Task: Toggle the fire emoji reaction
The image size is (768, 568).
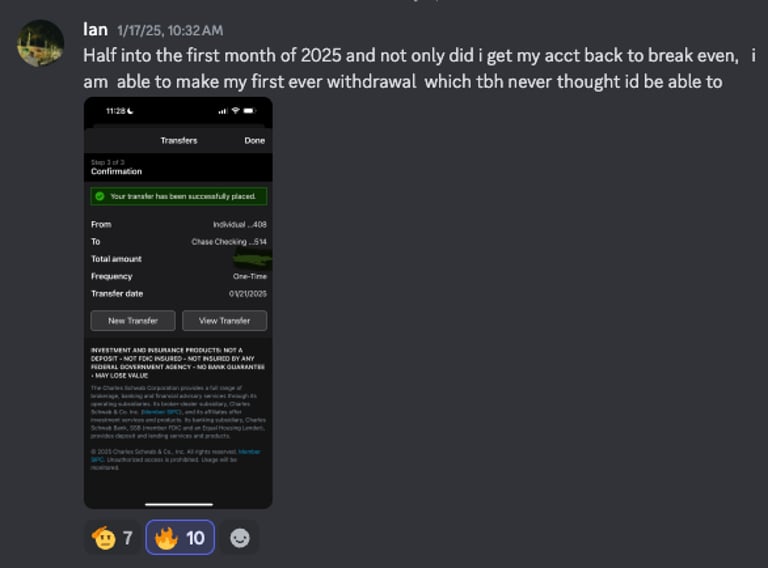Action: 180,538
